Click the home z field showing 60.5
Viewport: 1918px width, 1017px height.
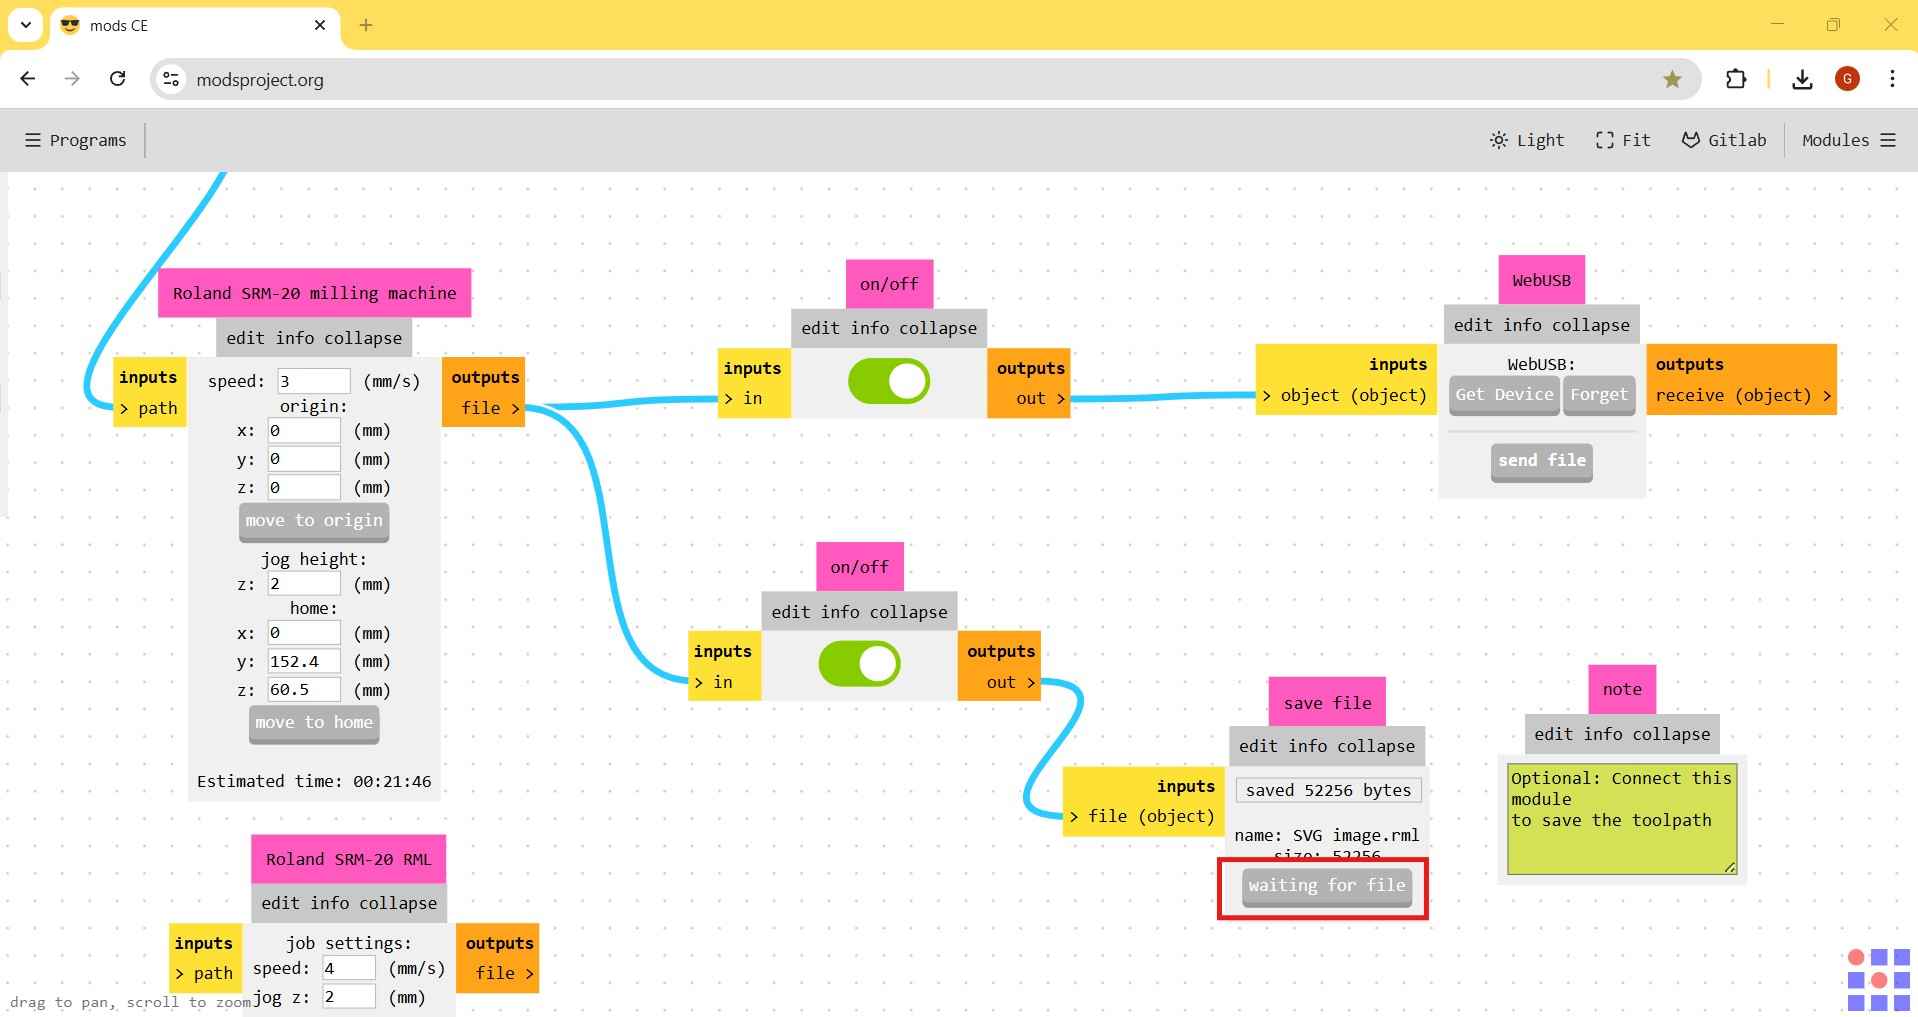304,690
